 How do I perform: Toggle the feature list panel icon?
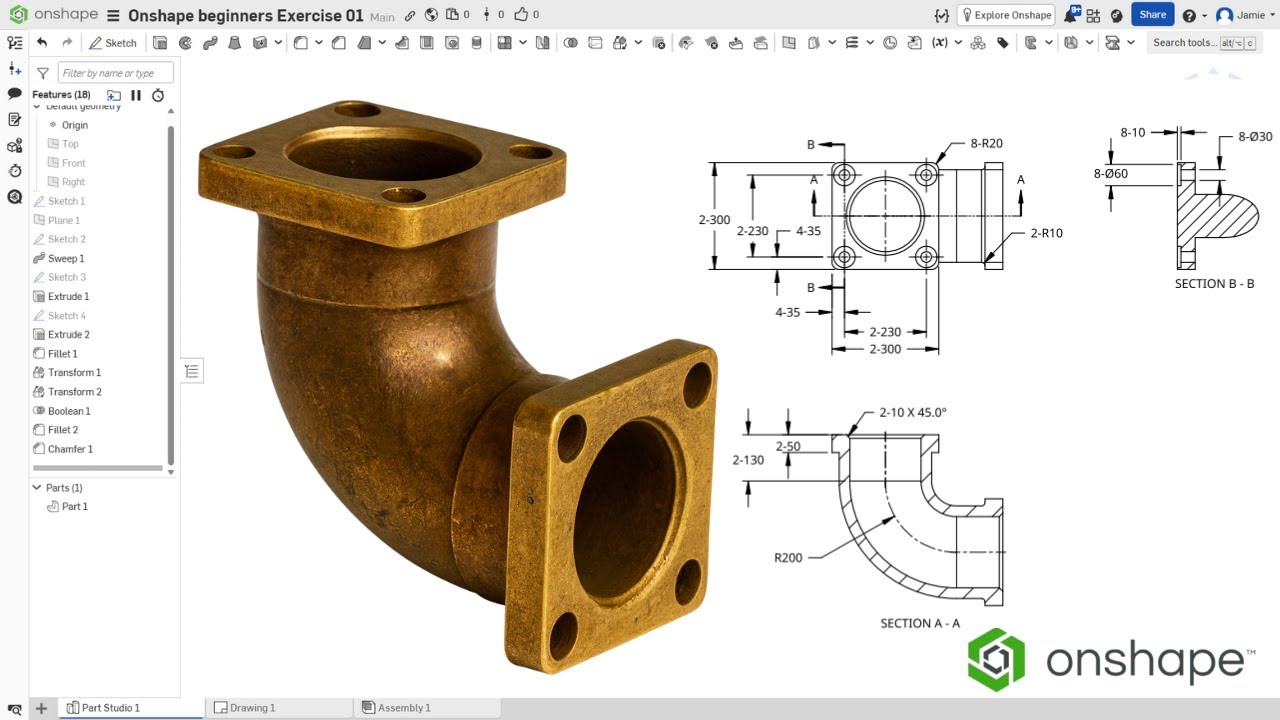[14, 43]
